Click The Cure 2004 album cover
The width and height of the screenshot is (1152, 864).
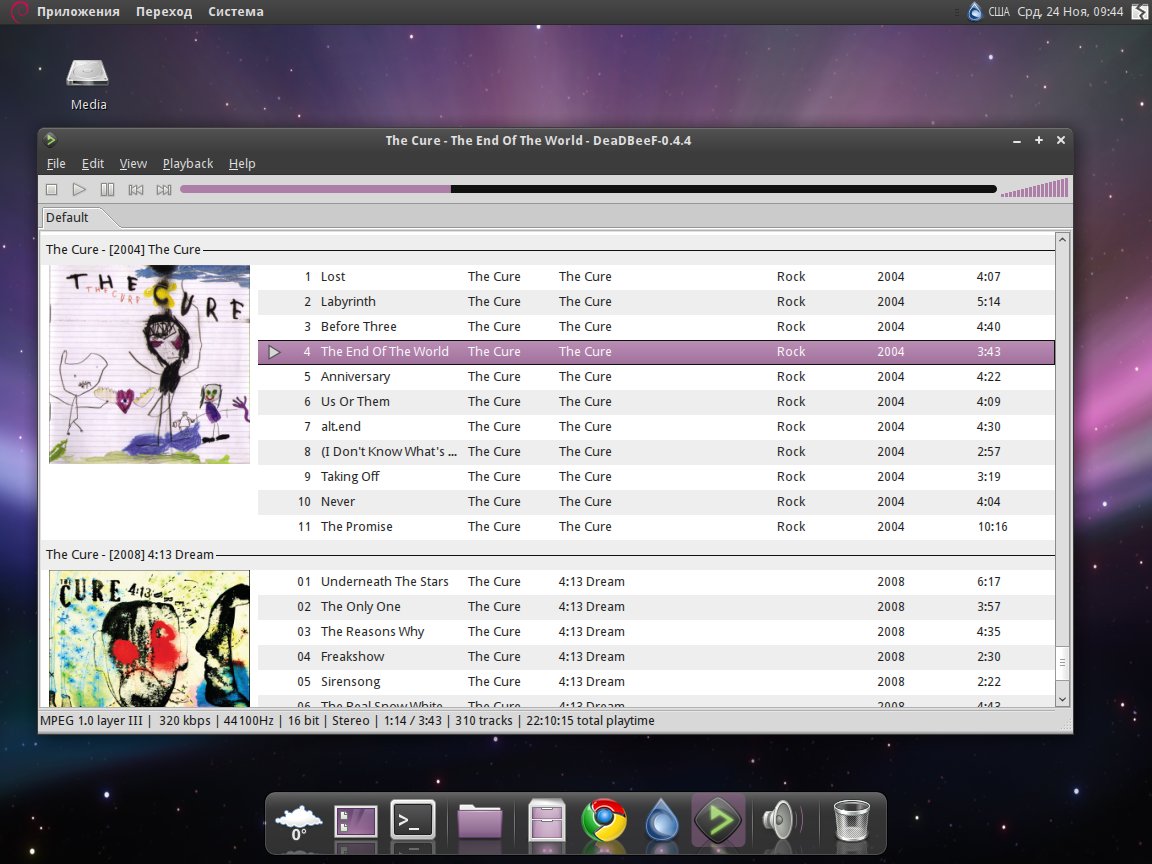(x=149, y=364)
